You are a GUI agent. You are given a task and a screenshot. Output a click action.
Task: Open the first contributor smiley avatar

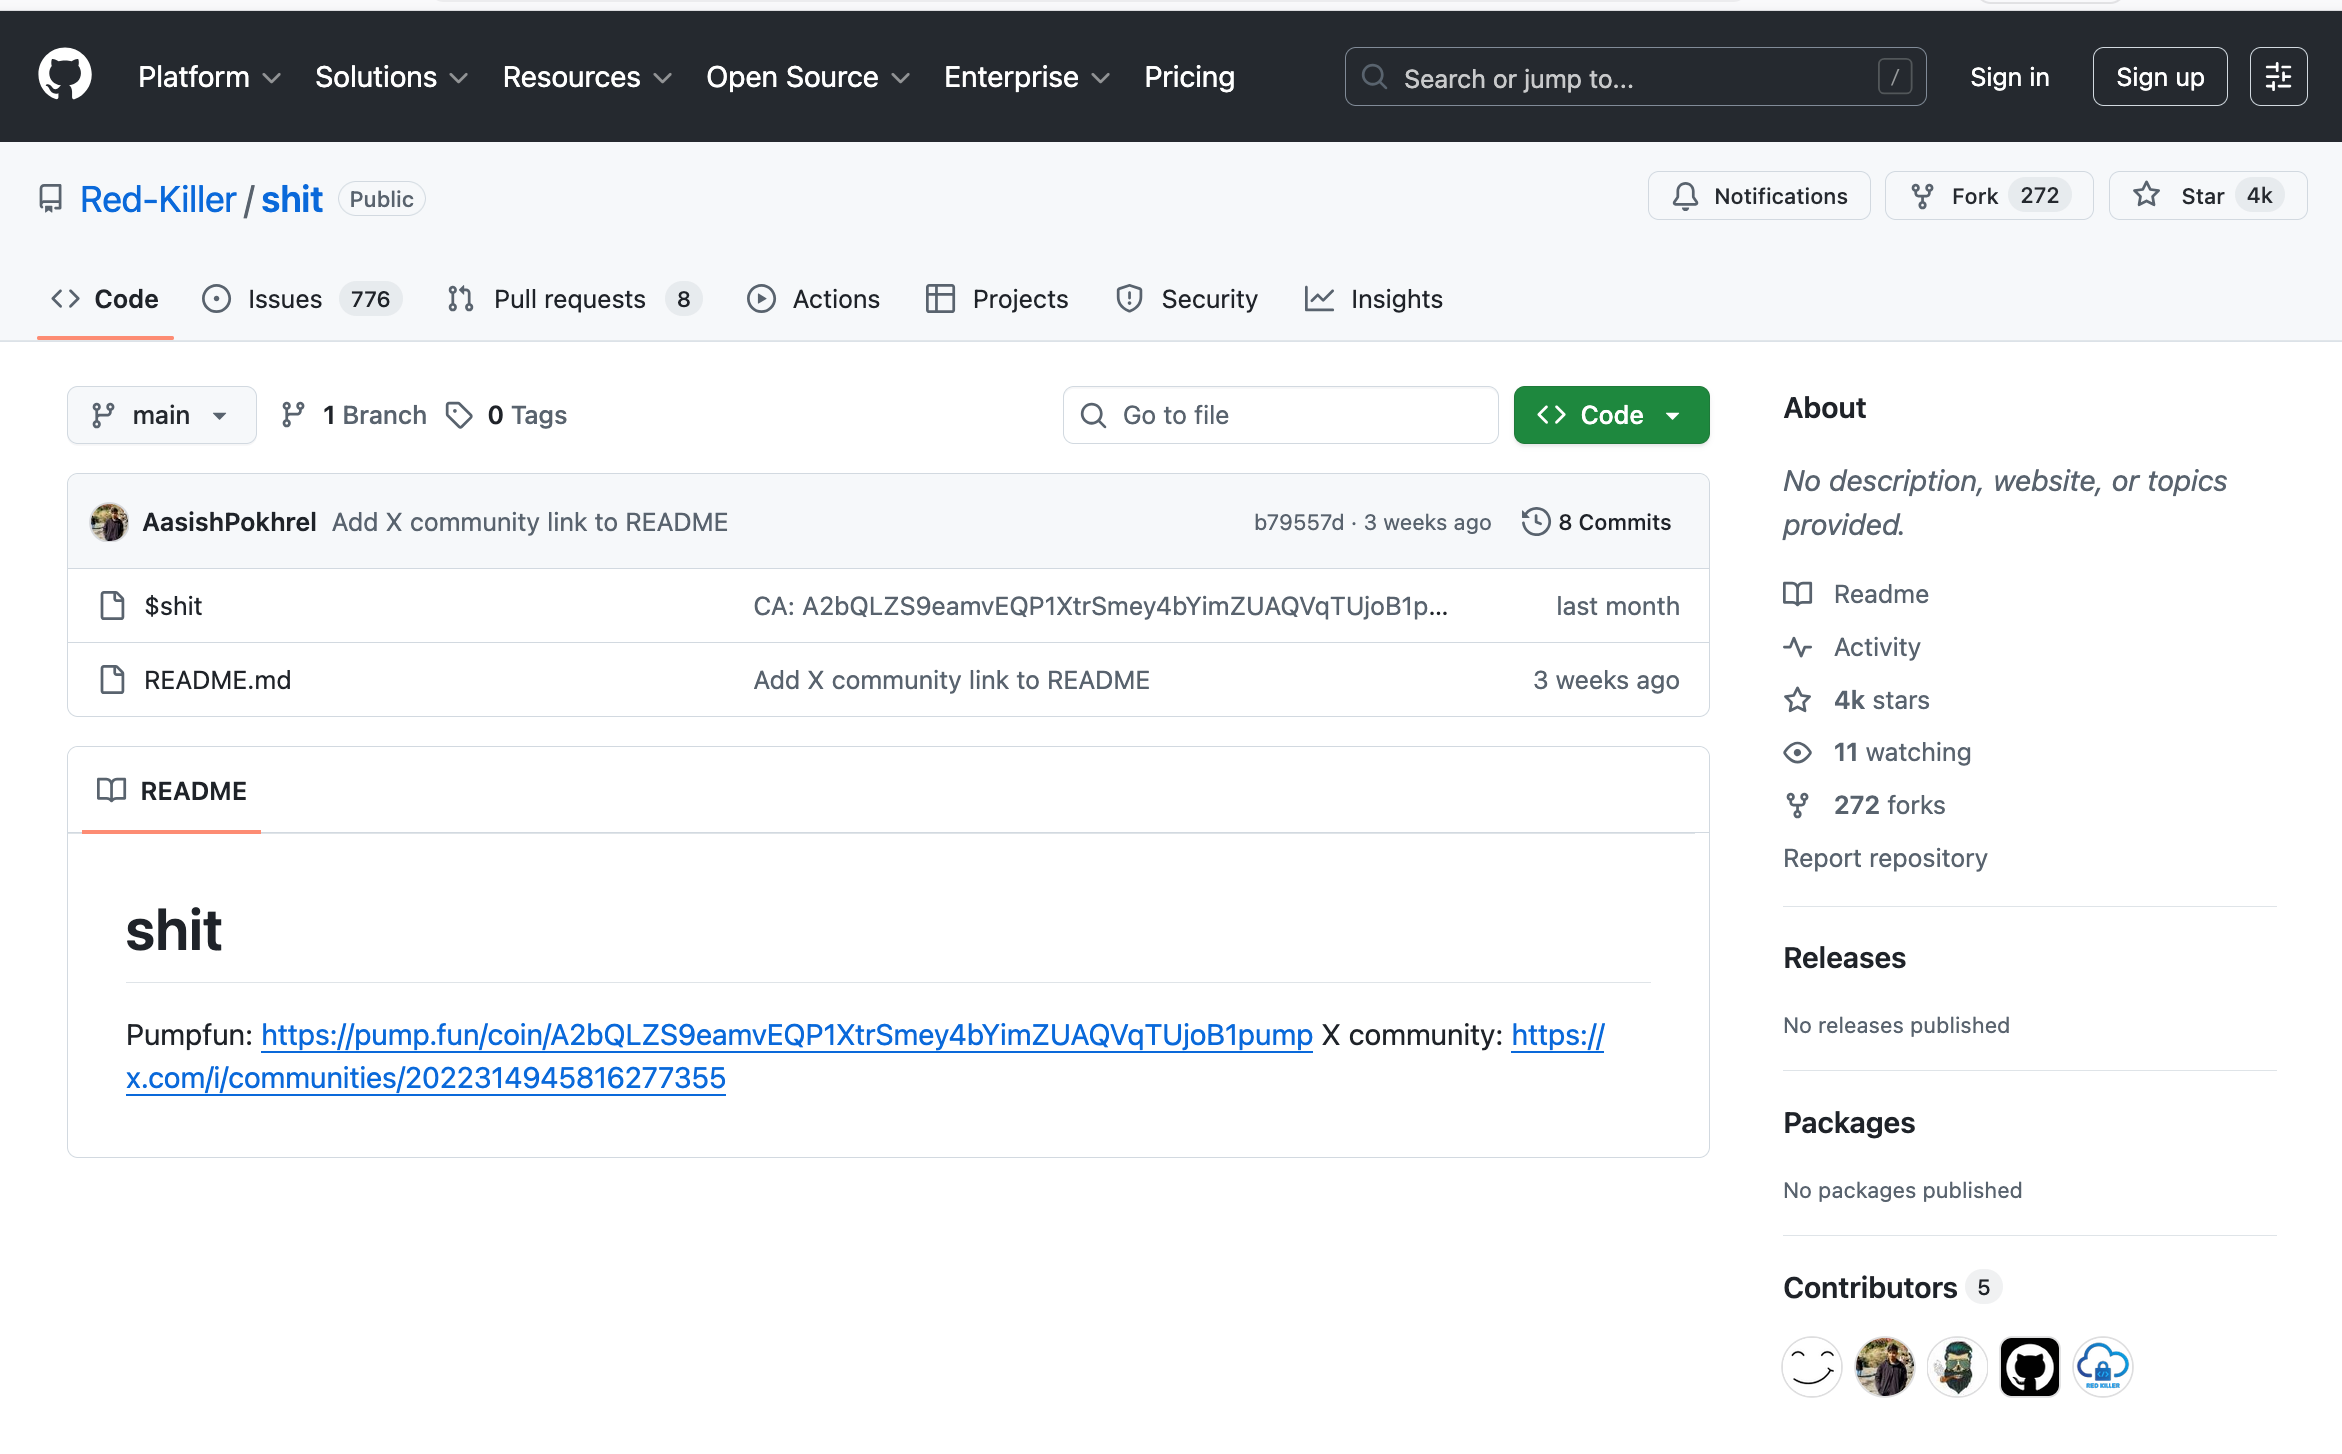(1811, 1366)
